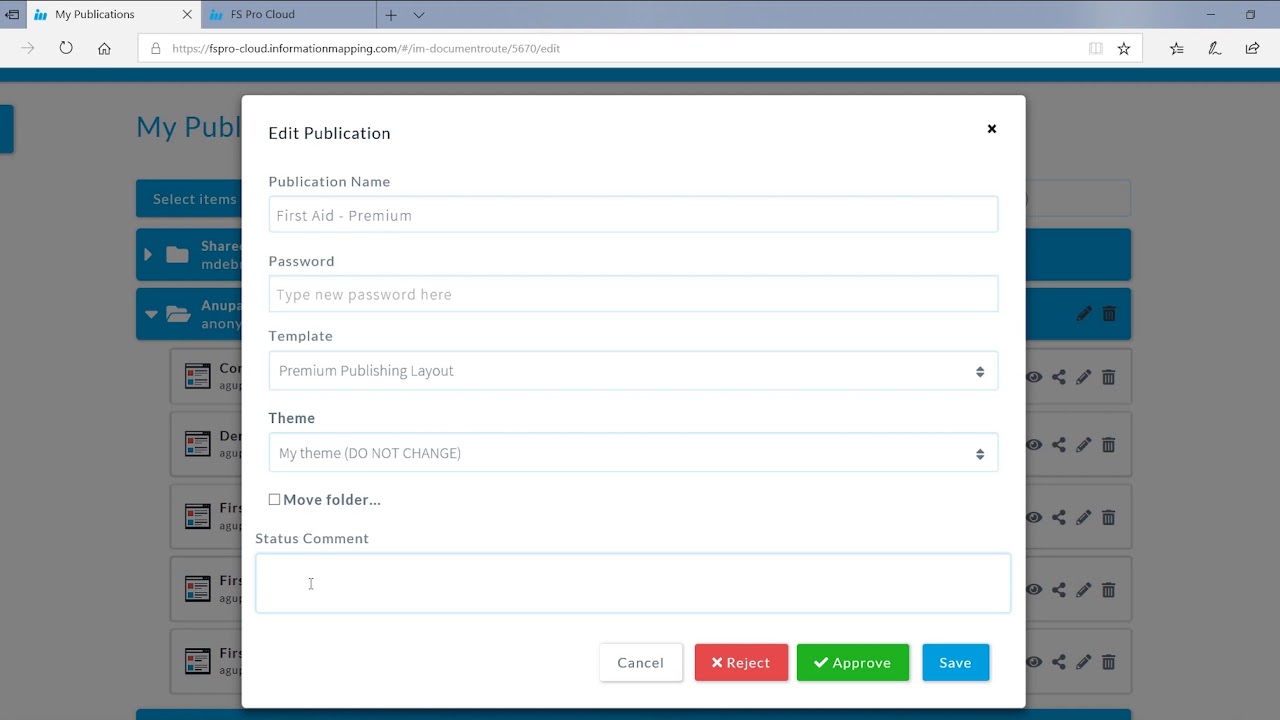Close the My Publications browser tab

click(188, 15)
